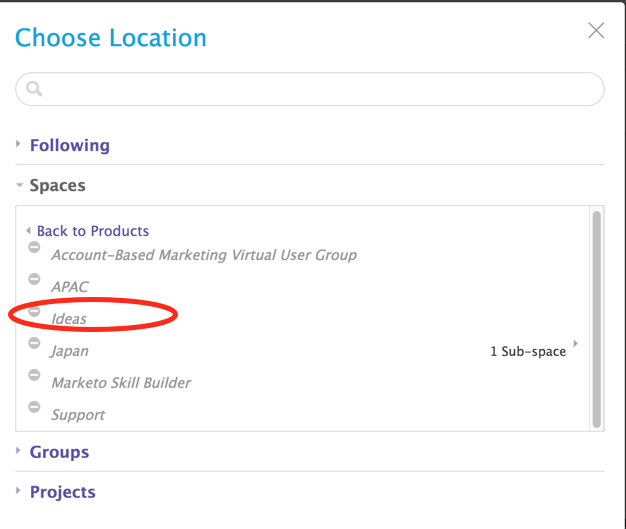Click the restricted icon beside Ideas

click(x=34, y=311)
